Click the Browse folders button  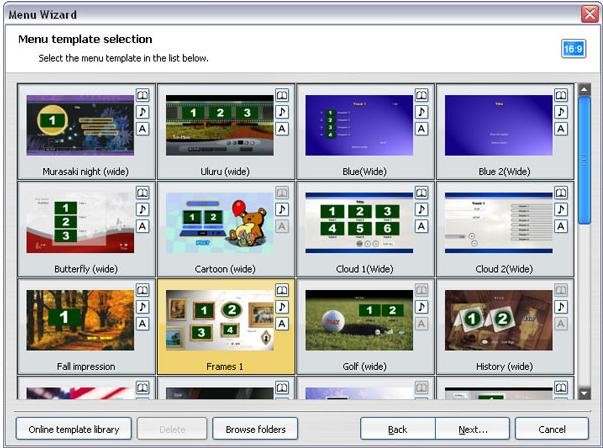[255, 429]
